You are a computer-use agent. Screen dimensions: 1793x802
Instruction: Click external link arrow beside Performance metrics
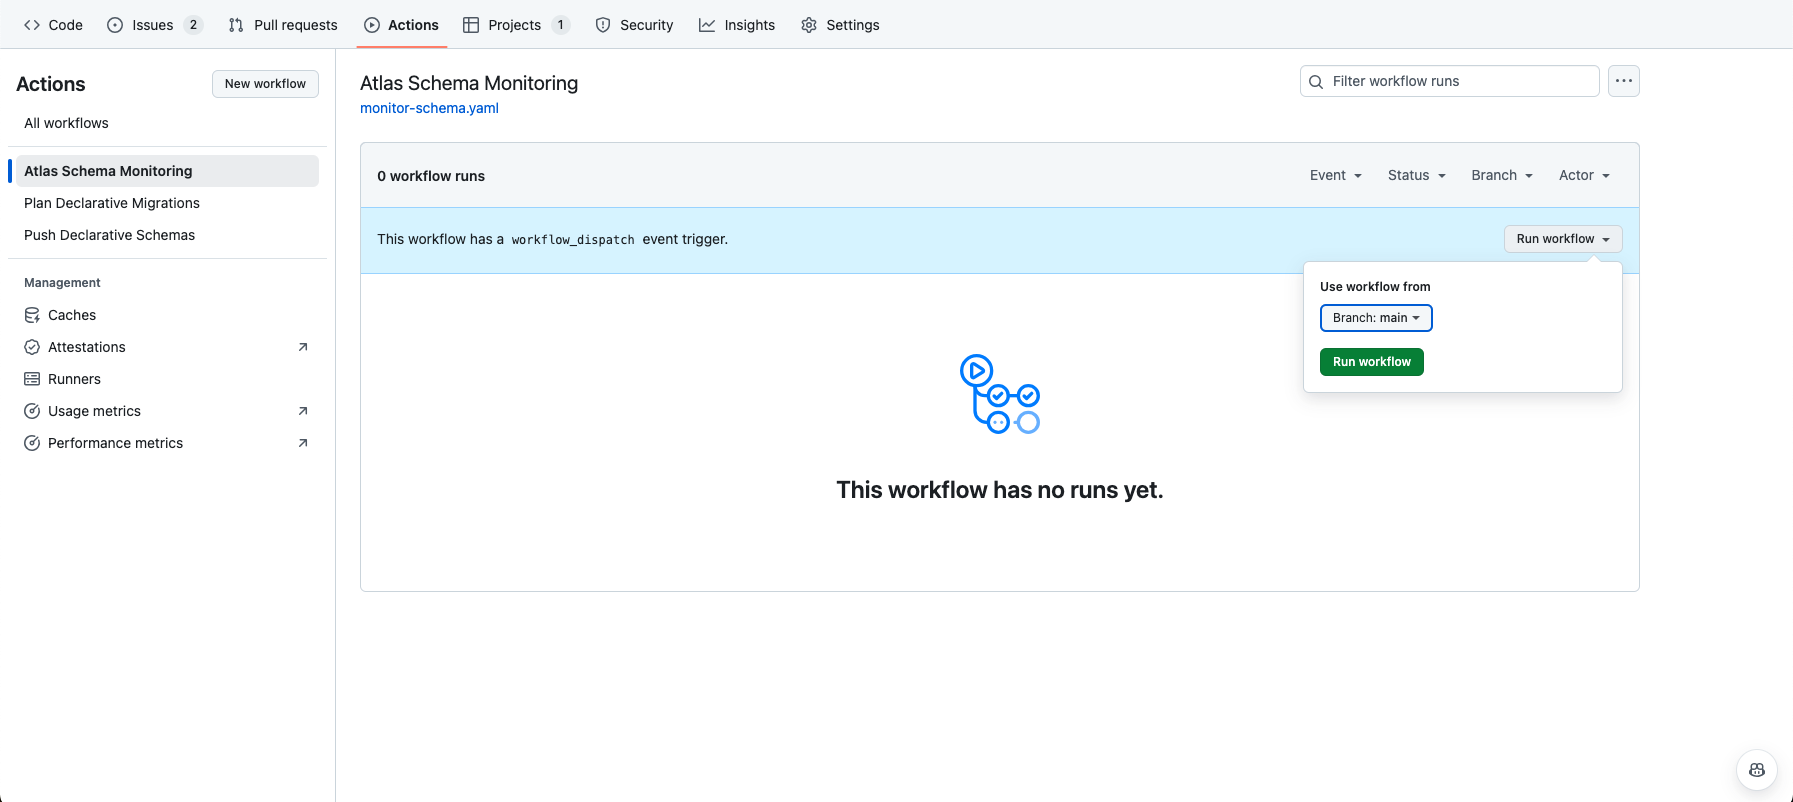pos(303,443)
